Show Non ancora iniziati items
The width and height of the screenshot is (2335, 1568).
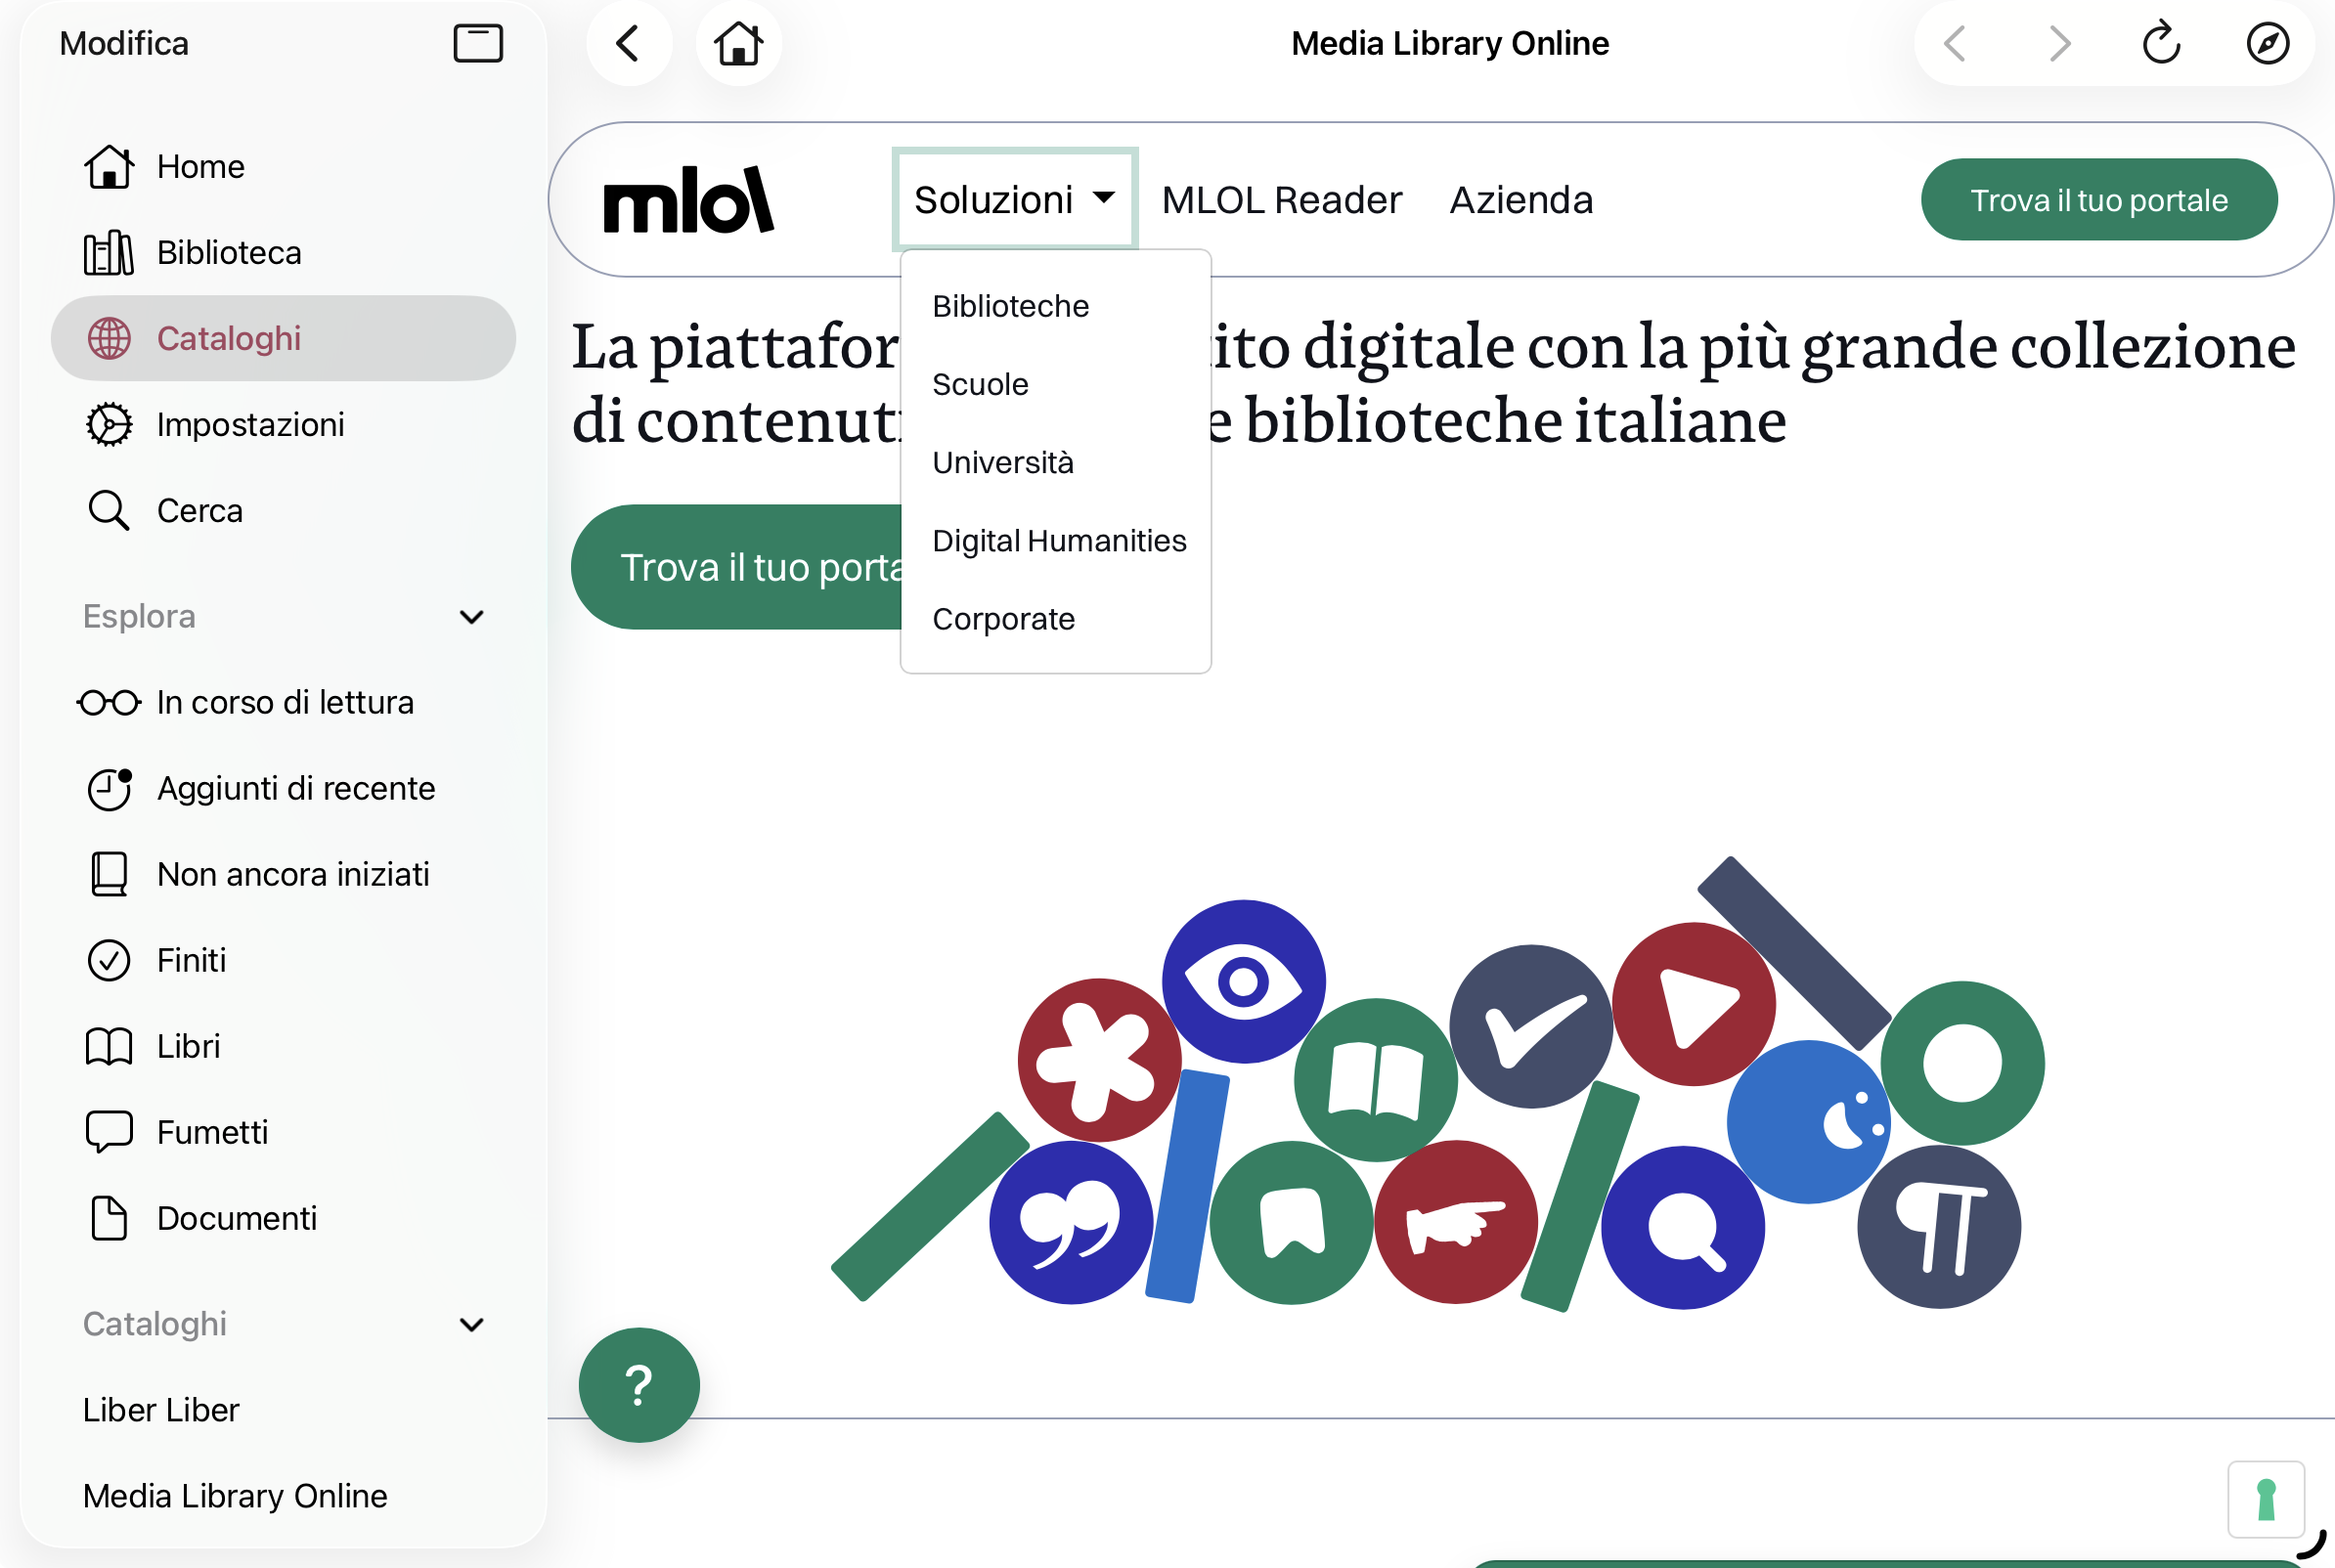pos(283,874)
